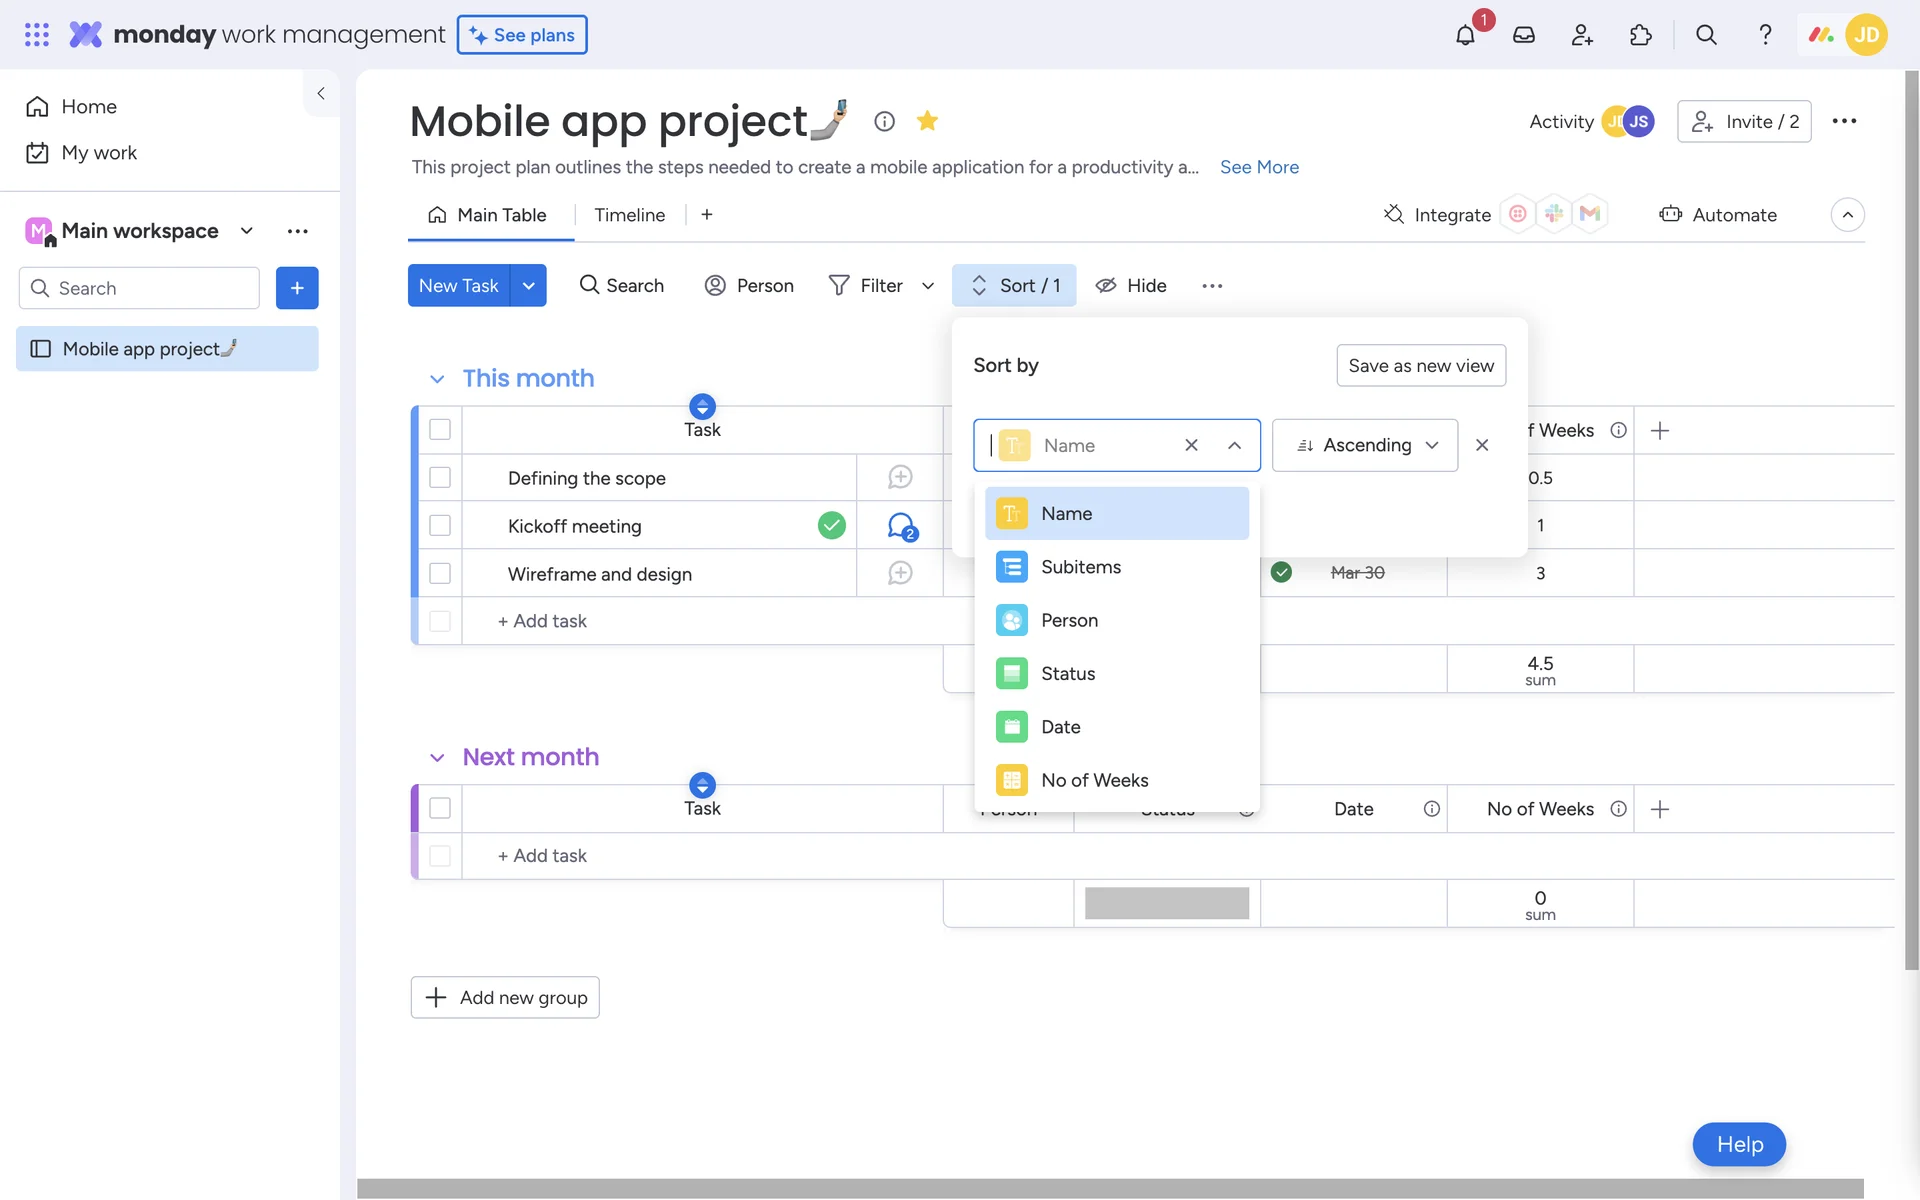Click the See More description link

click(x=1259, y=167)
